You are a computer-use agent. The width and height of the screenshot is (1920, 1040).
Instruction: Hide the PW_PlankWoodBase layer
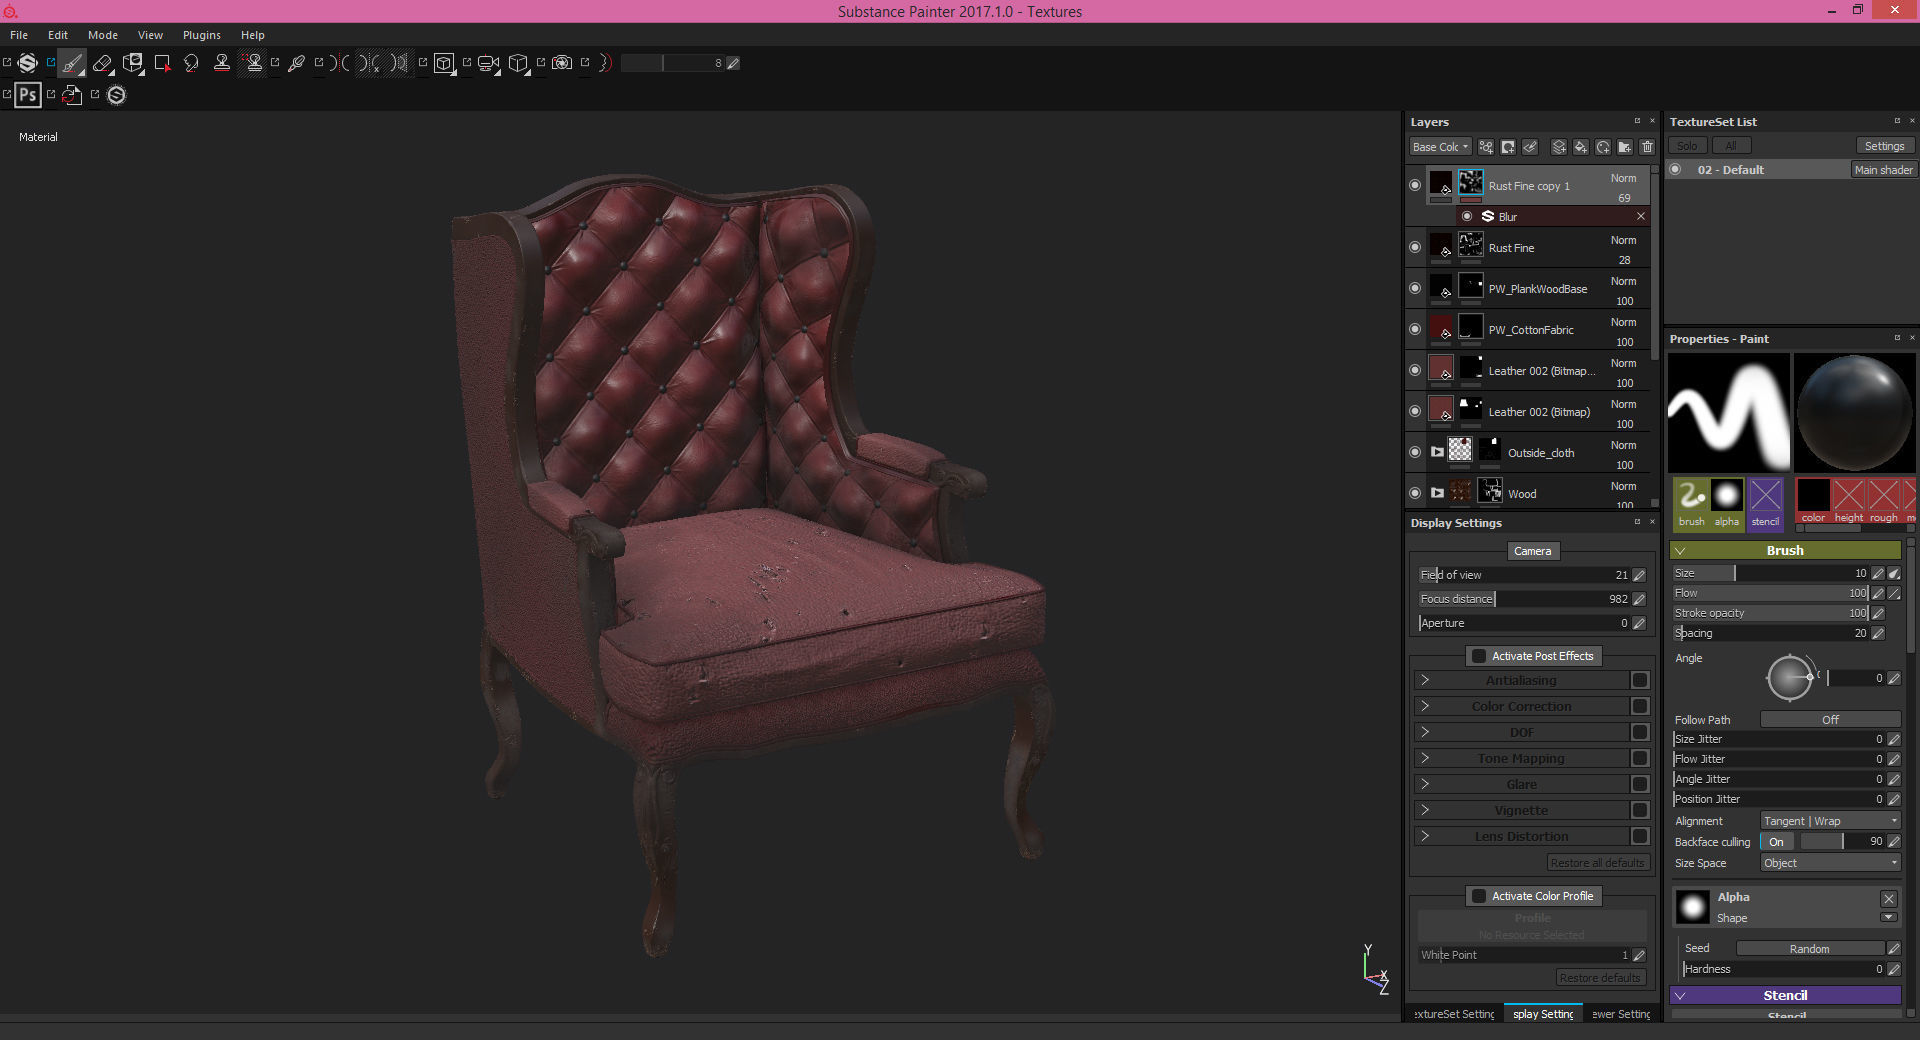1415,288
